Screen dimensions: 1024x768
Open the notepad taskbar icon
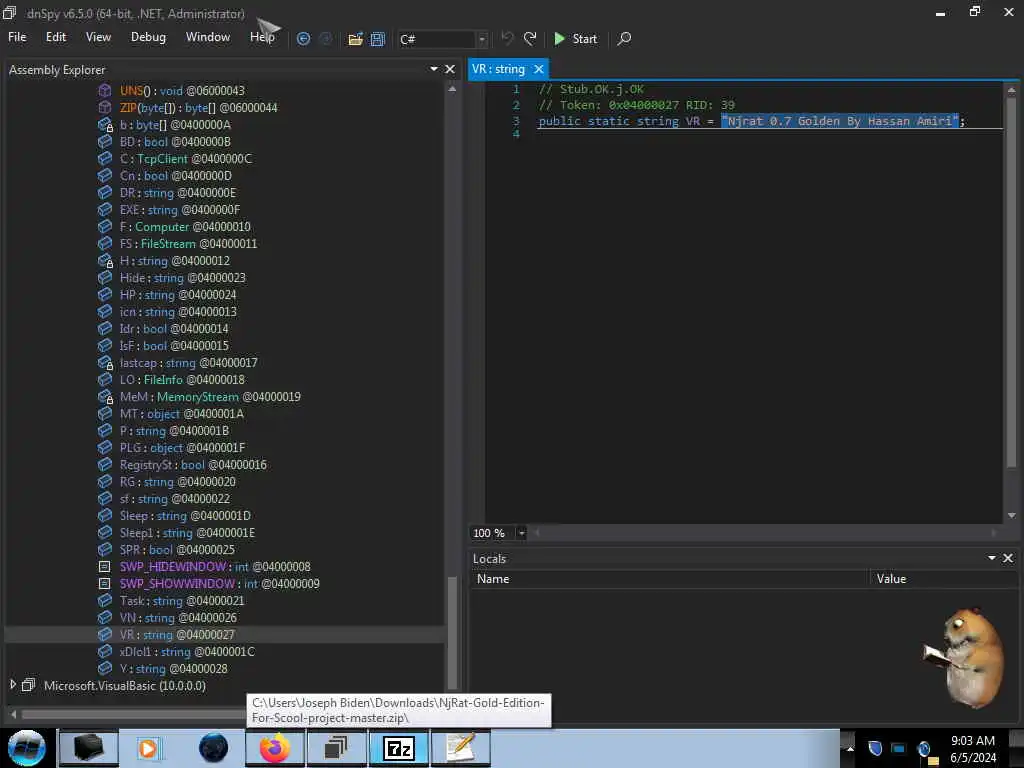[461, 748]
